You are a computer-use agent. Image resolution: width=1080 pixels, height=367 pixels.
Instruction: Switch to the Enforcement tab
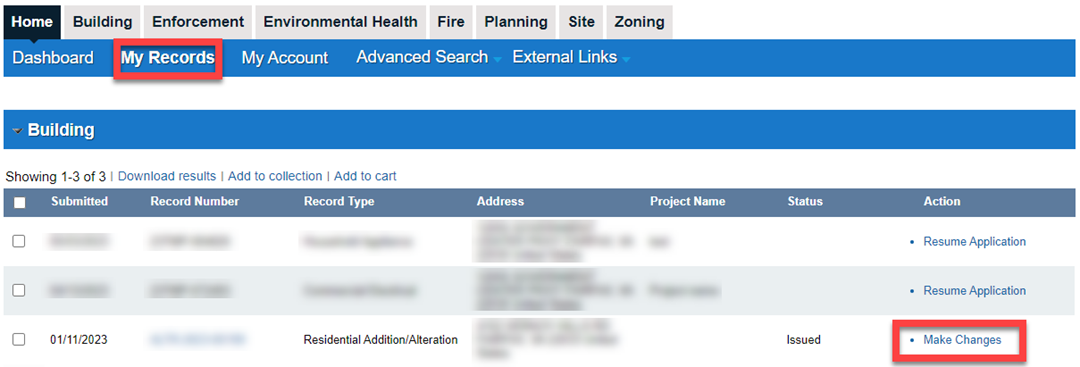pos(198,22)
